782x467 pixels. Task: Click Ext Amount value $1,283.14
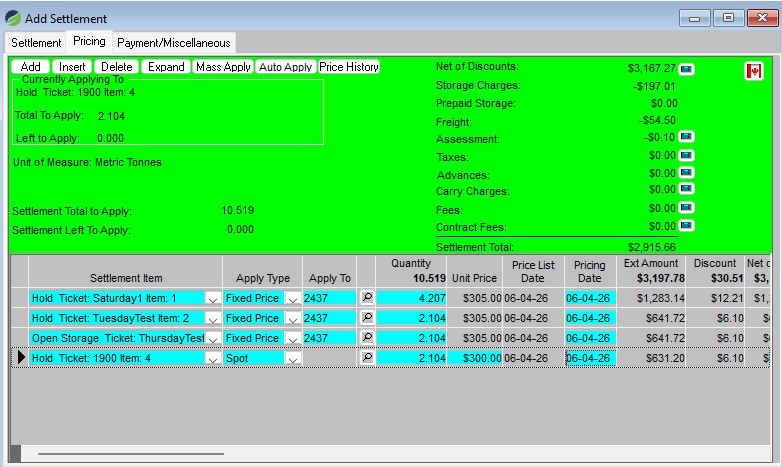tap(660, 298)
